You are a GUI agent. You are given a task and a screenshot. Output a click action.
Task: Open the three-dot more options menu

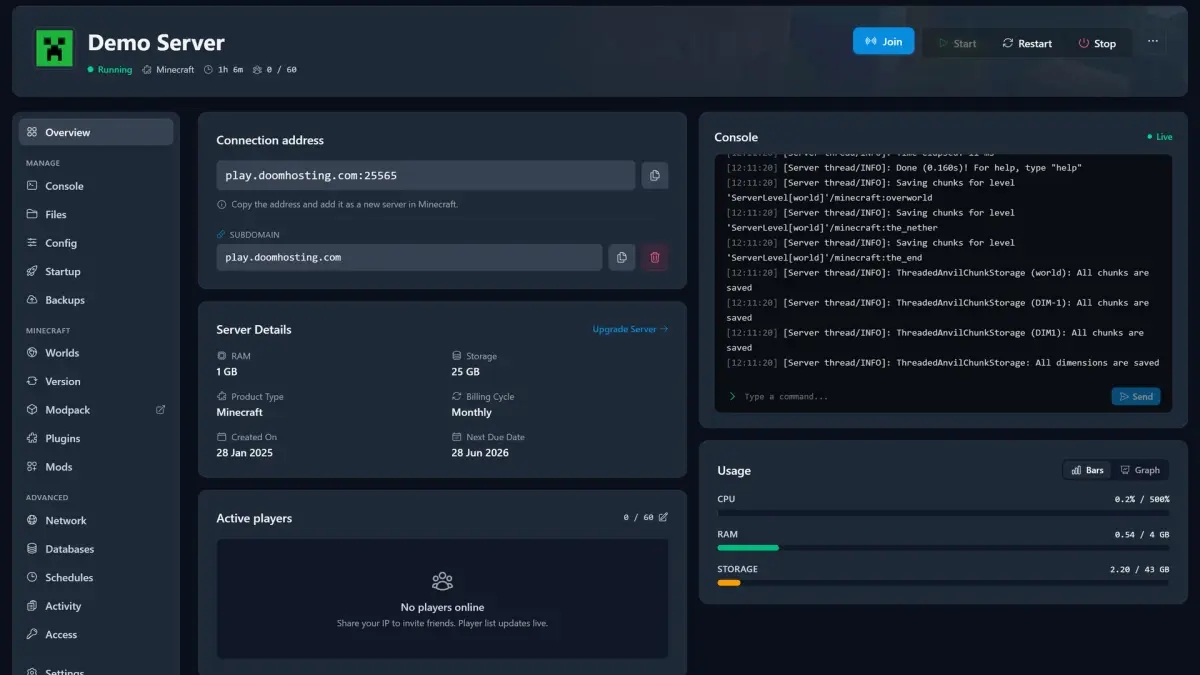tap(1153, 42)
